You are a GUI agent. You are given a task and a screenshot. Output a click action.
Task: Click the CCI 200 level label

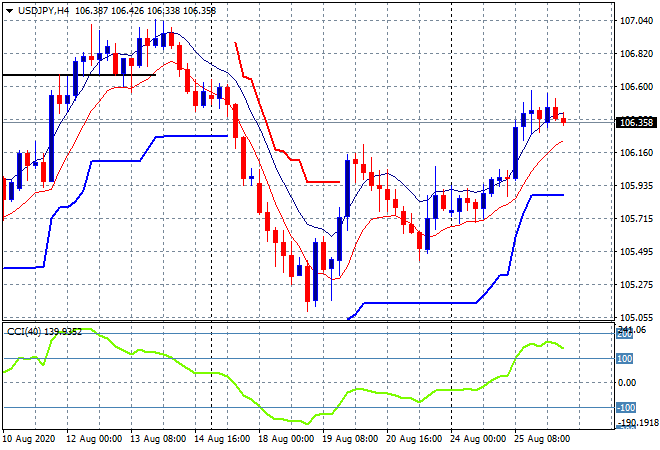pyautogui.click(x=625, y=334)
